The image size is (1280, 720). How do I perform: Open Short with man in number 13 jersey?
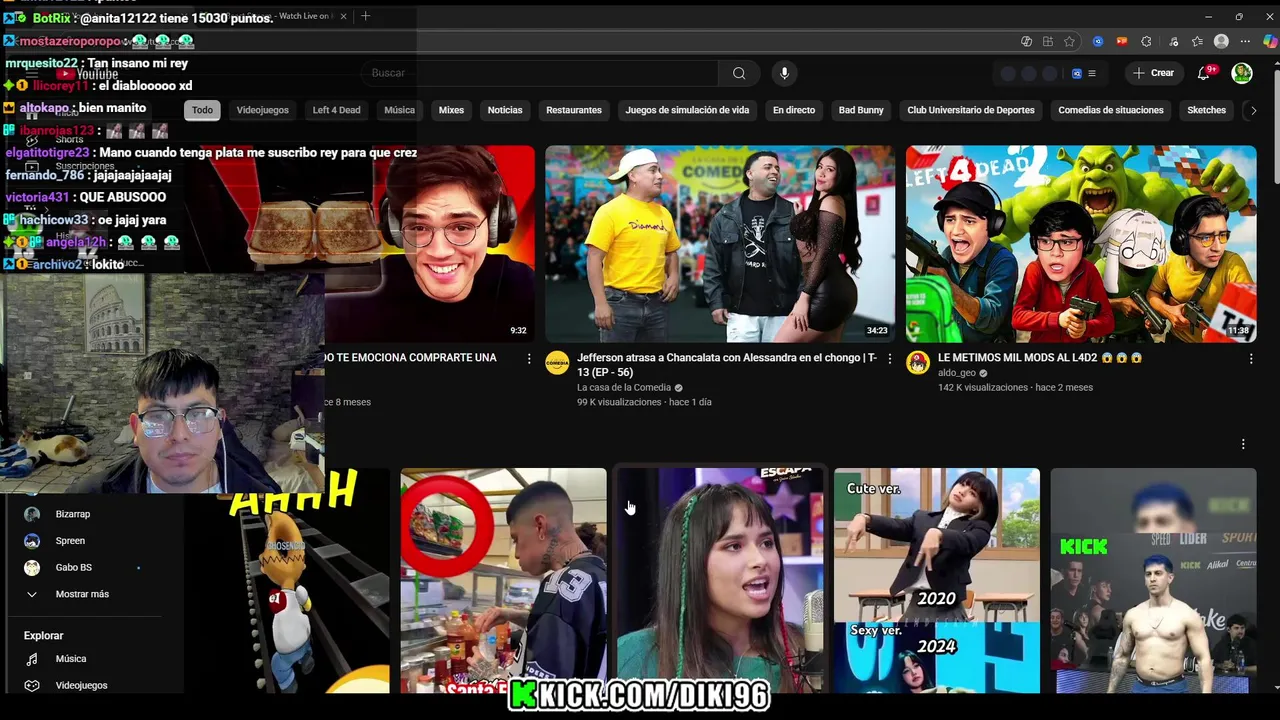coord(503,580)
